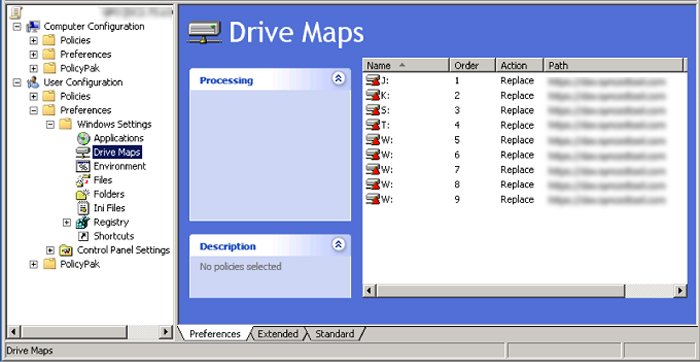Collapse the Computer Configuration node
The image size is (700, 362).
(x=17, y=27)
